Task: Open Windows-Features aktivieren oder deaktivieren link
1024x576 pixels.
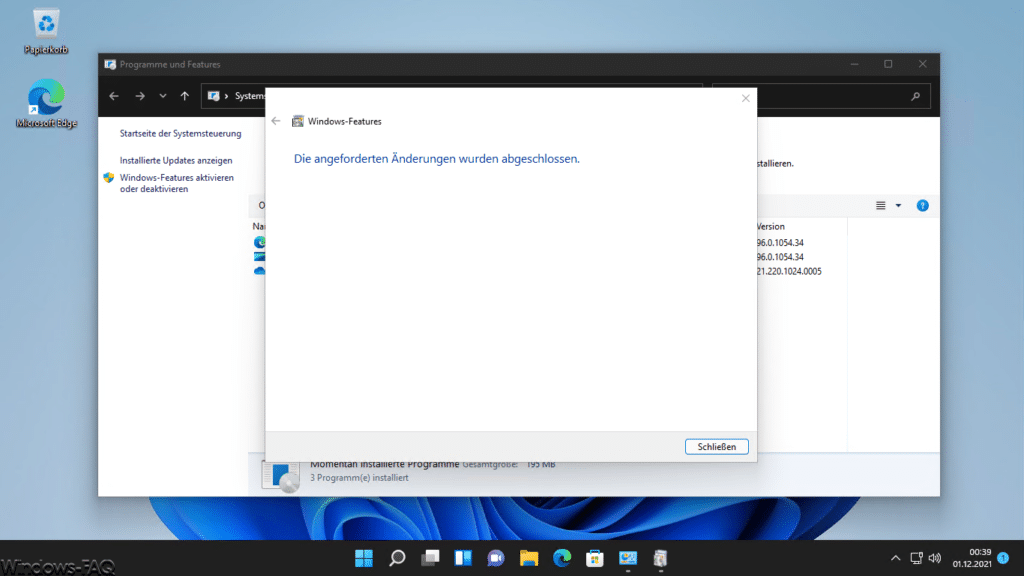Action: 176,183
